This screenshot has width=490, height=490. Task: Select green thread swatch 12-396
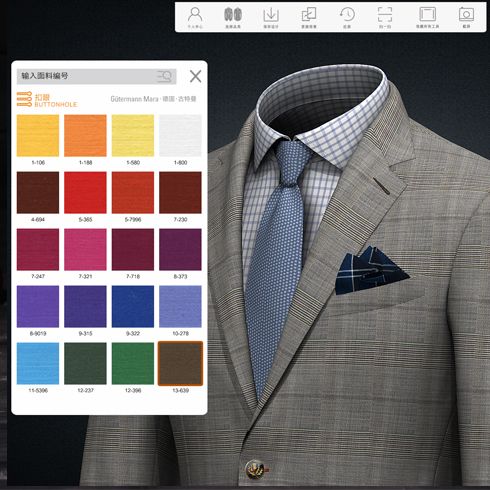(x=133, y=363)
